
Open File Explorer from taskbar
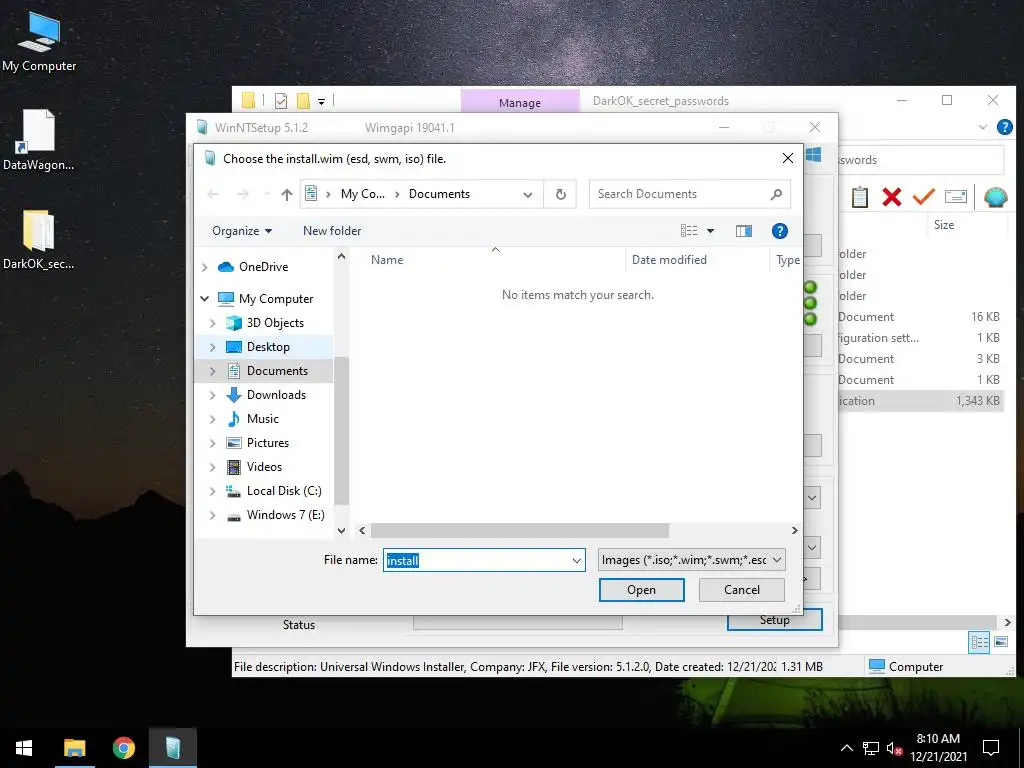pos(74,748)
